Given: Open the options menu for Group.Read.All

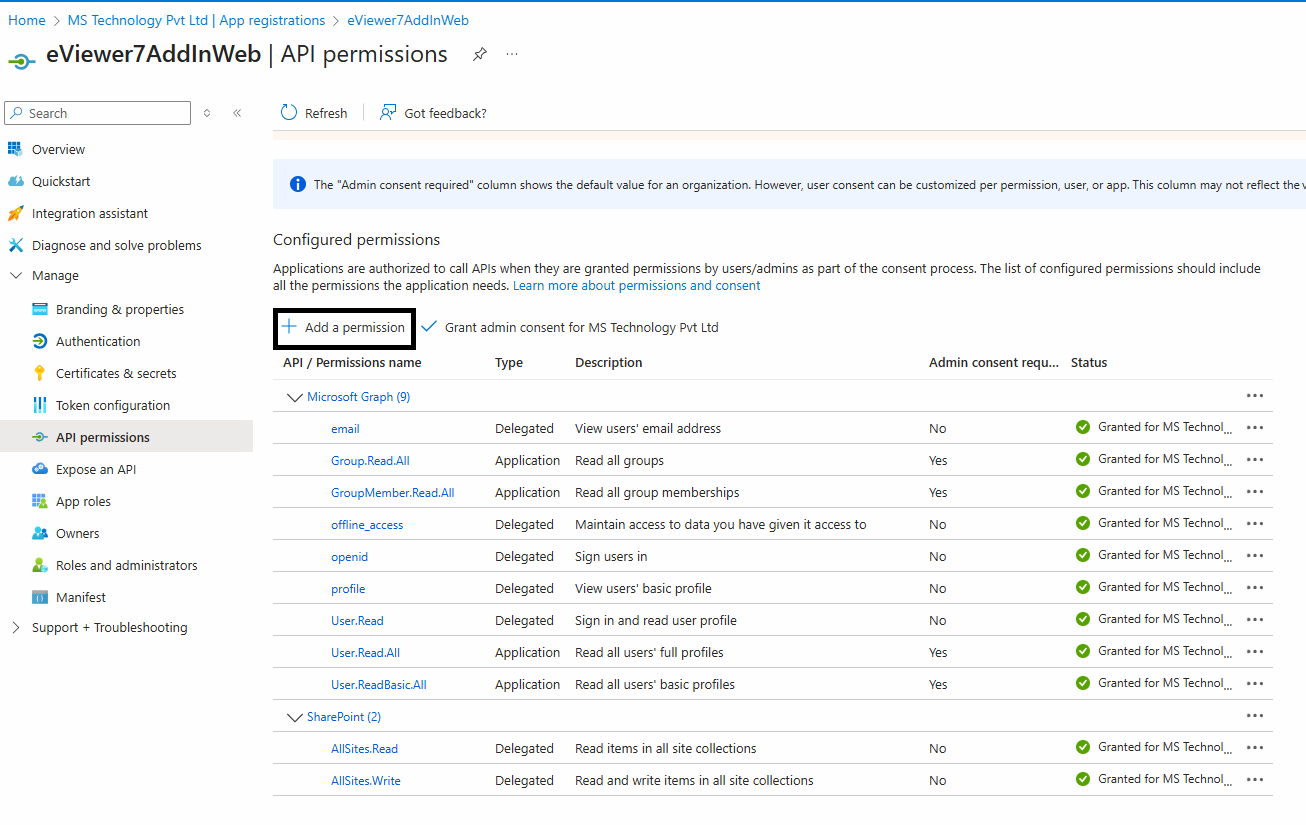Looking at the screenshot, I should (x=1255, y=459).
